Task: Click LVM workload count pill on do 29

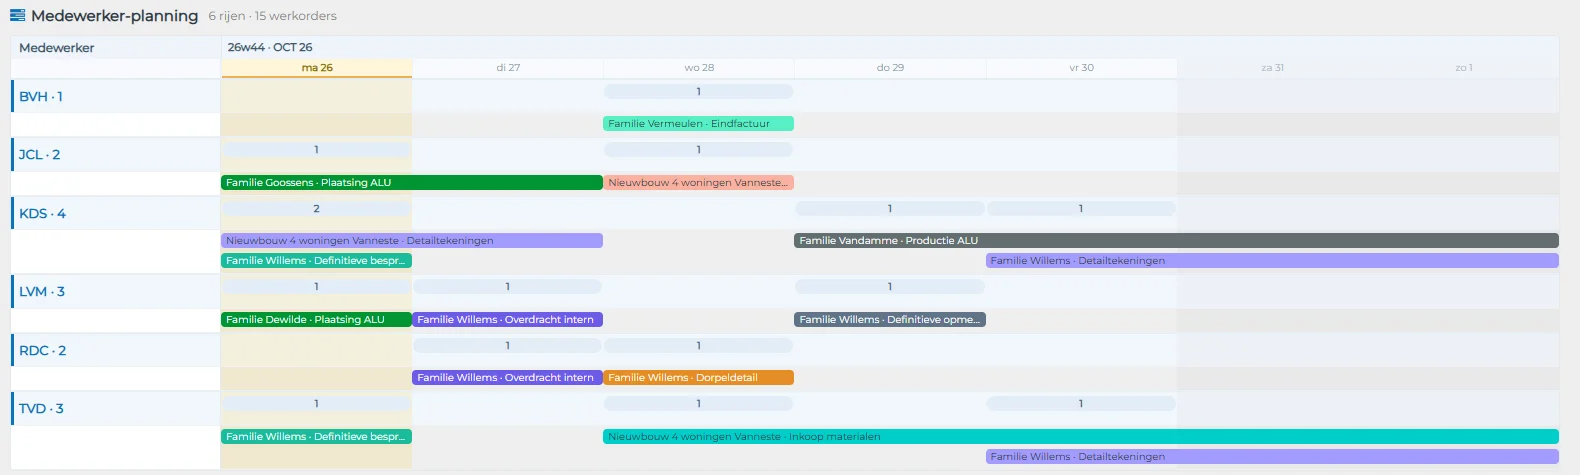Action: [x=890, y=287]
